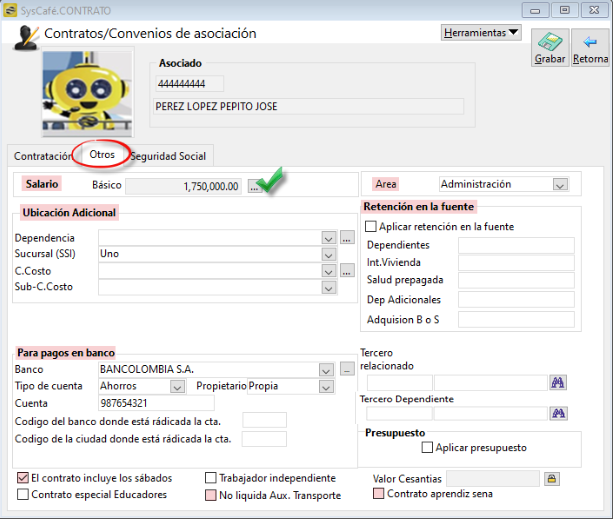Open the C.Costo ellipsis lookup button
Image resolution: width=615 pixels, height=519 pixels.
[x=347, y=270]
